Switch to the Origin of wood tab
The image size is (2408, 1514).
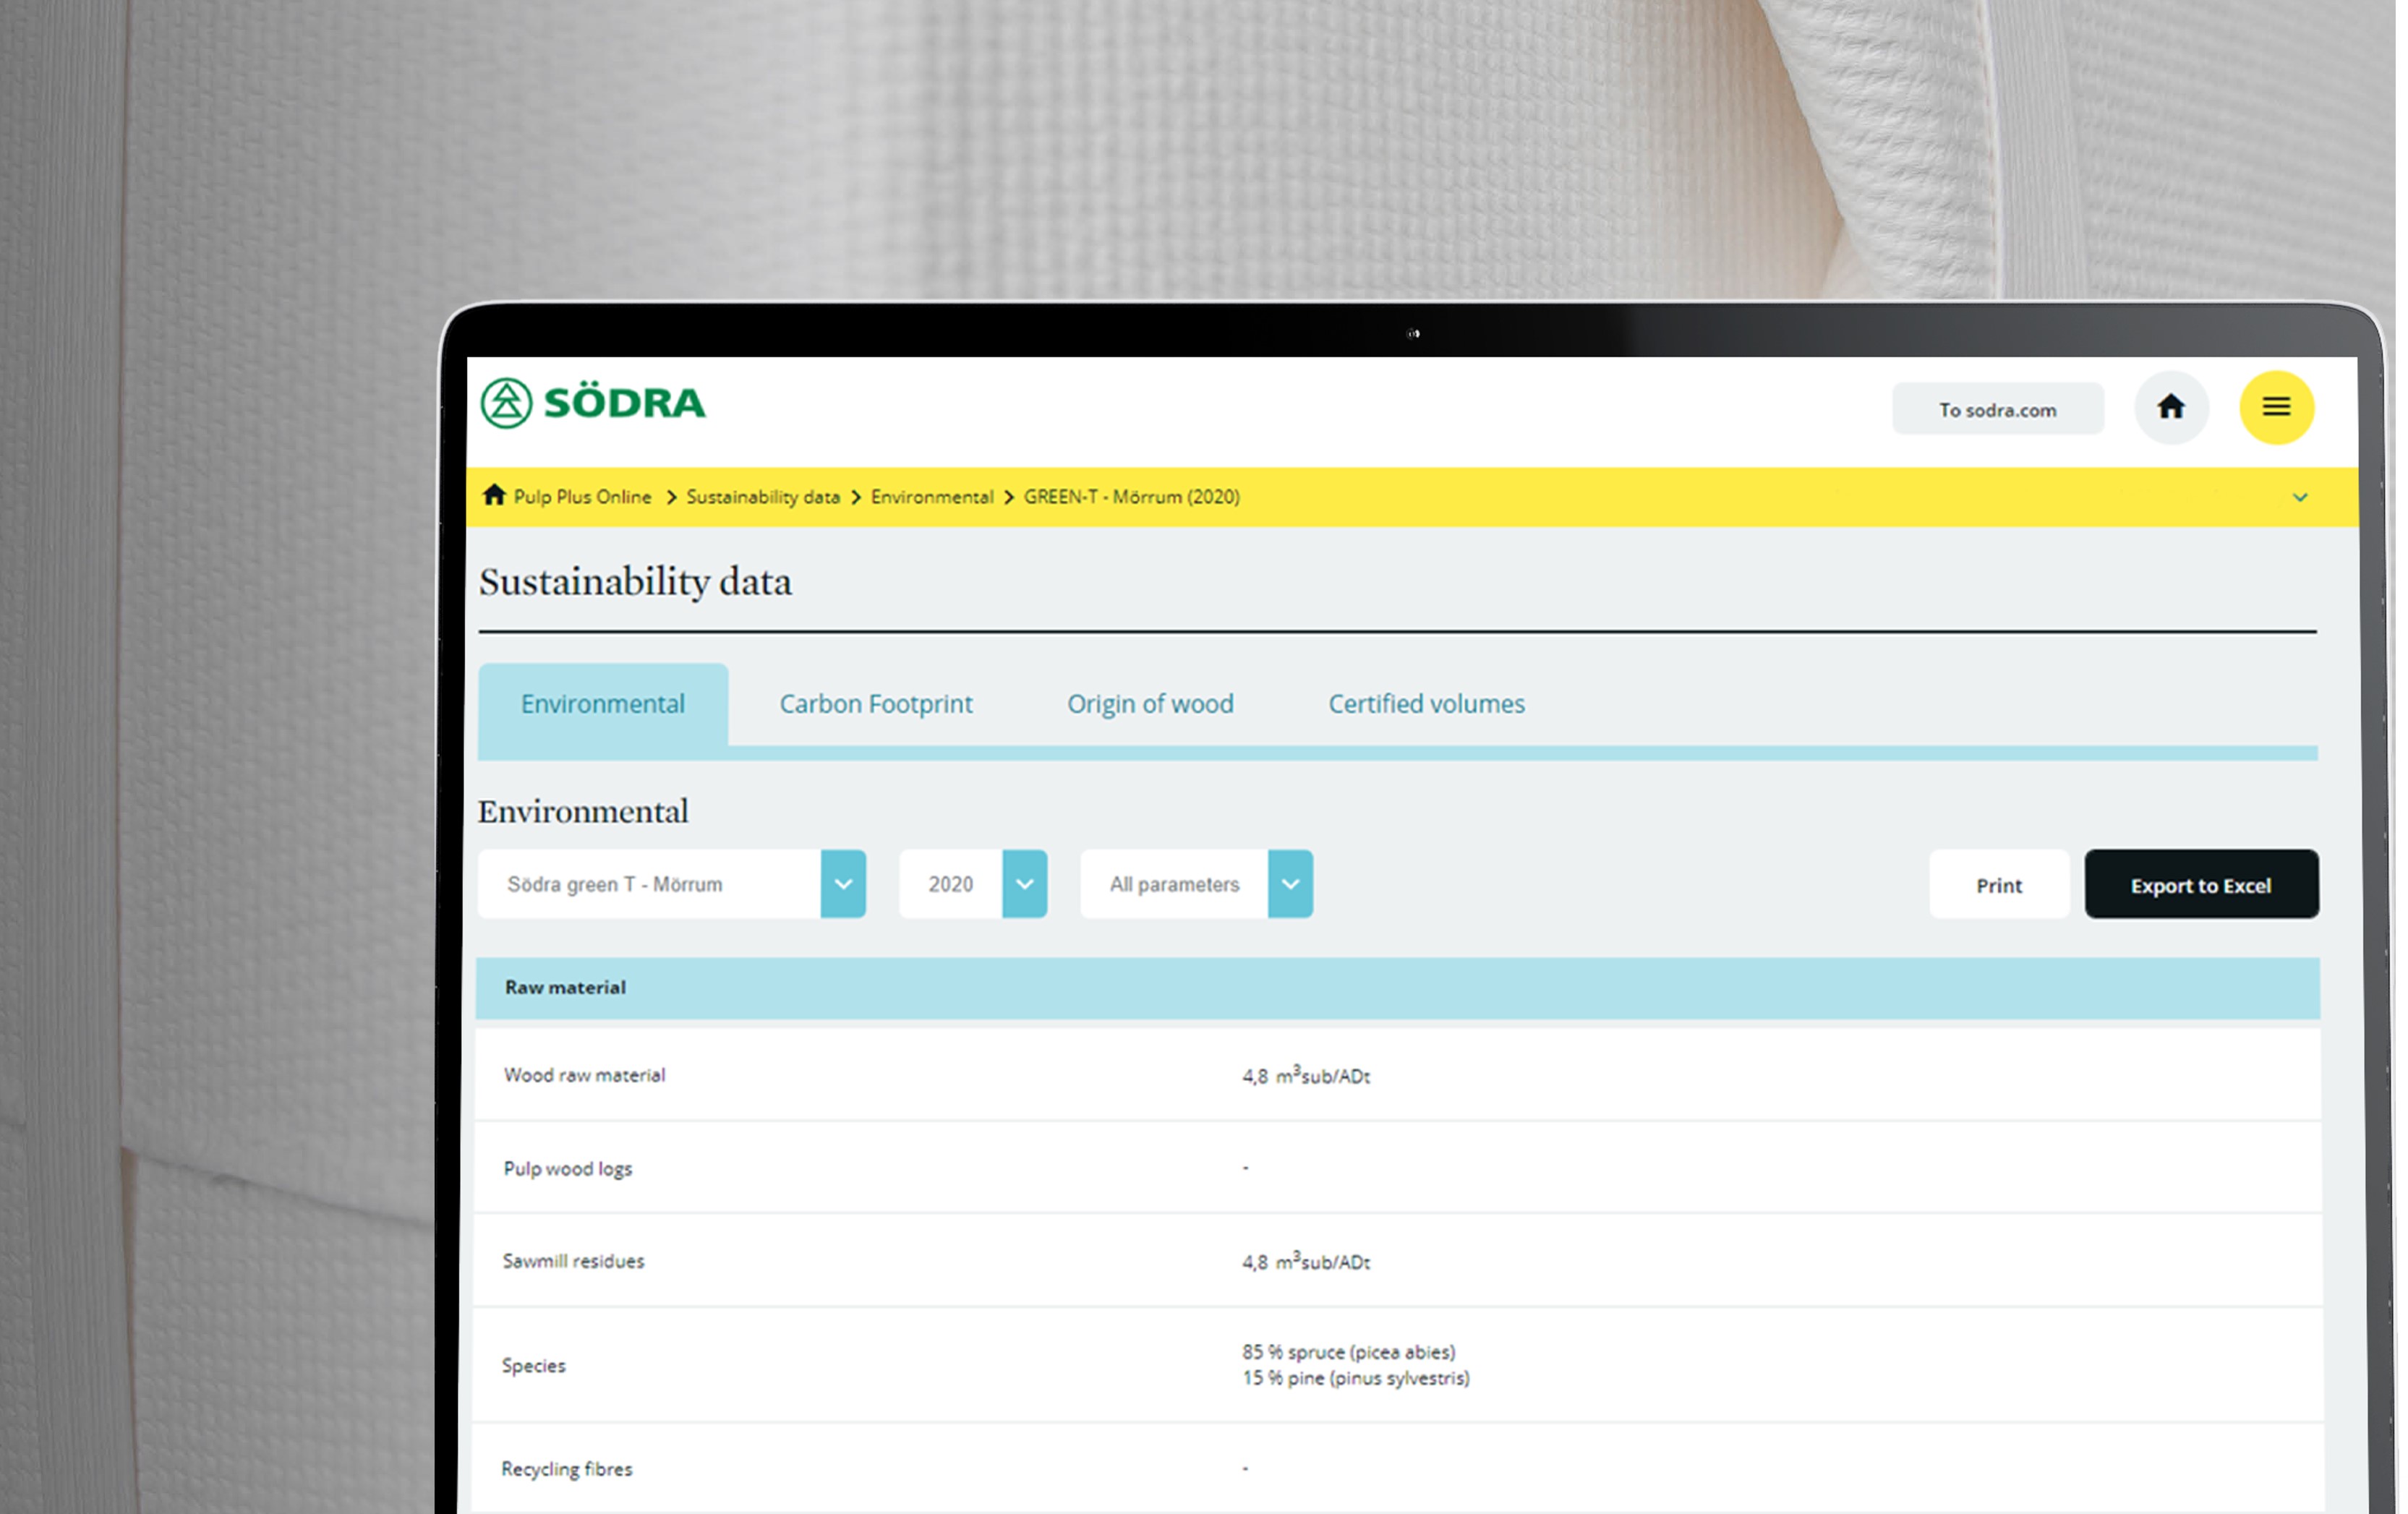point(1150,704)
